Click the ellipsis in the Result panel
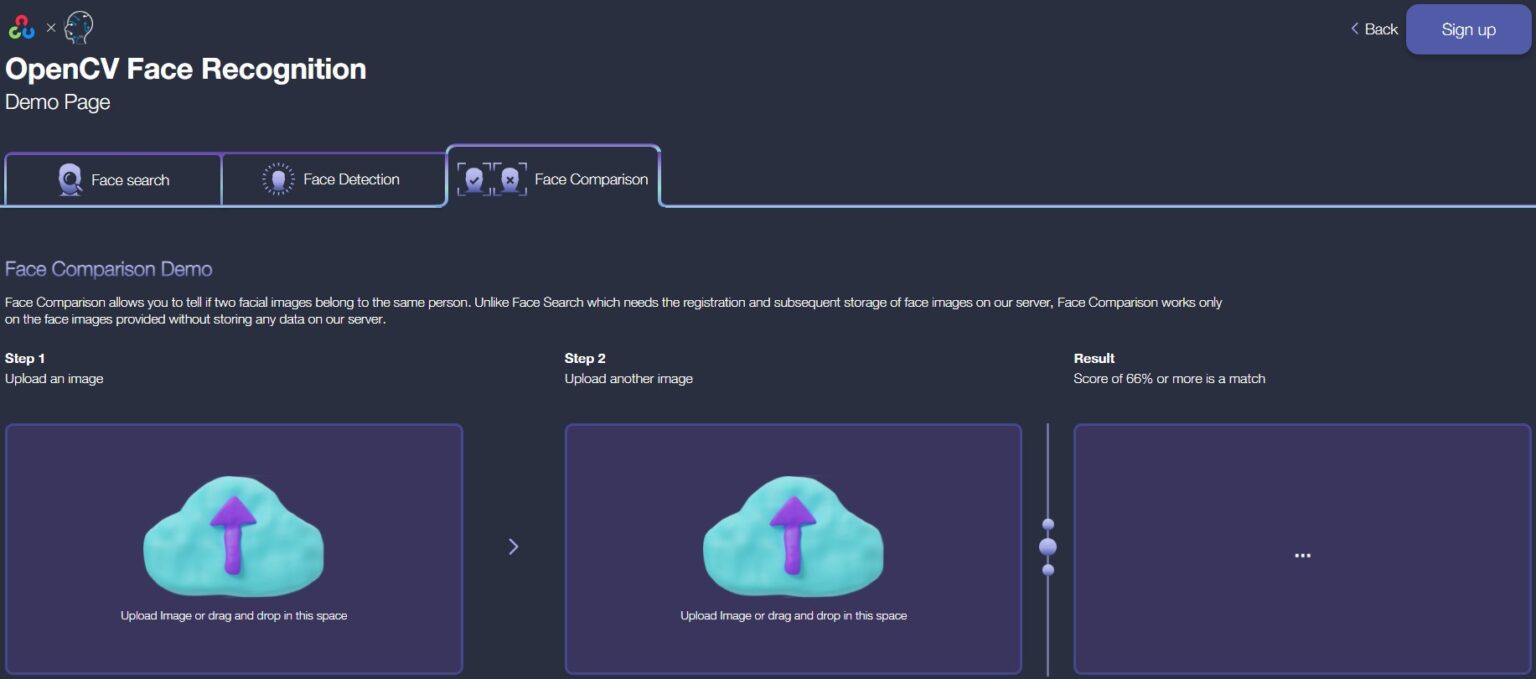This screenshot has width=1536, height=679. click(x=1302, y=555)
